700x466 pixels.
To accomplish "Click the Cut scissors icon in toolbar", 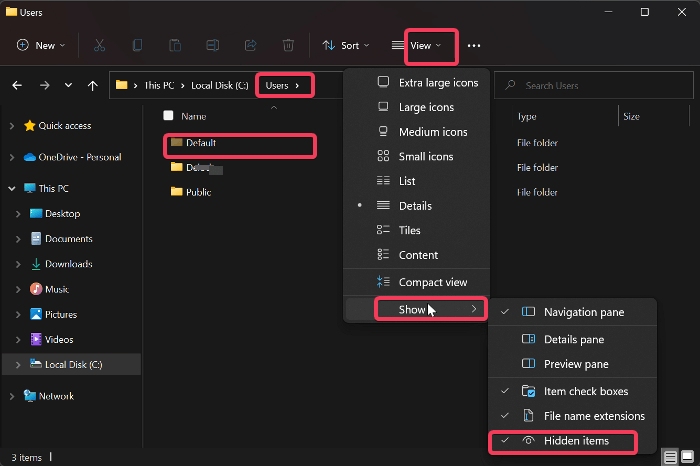I will pos(99,45).
